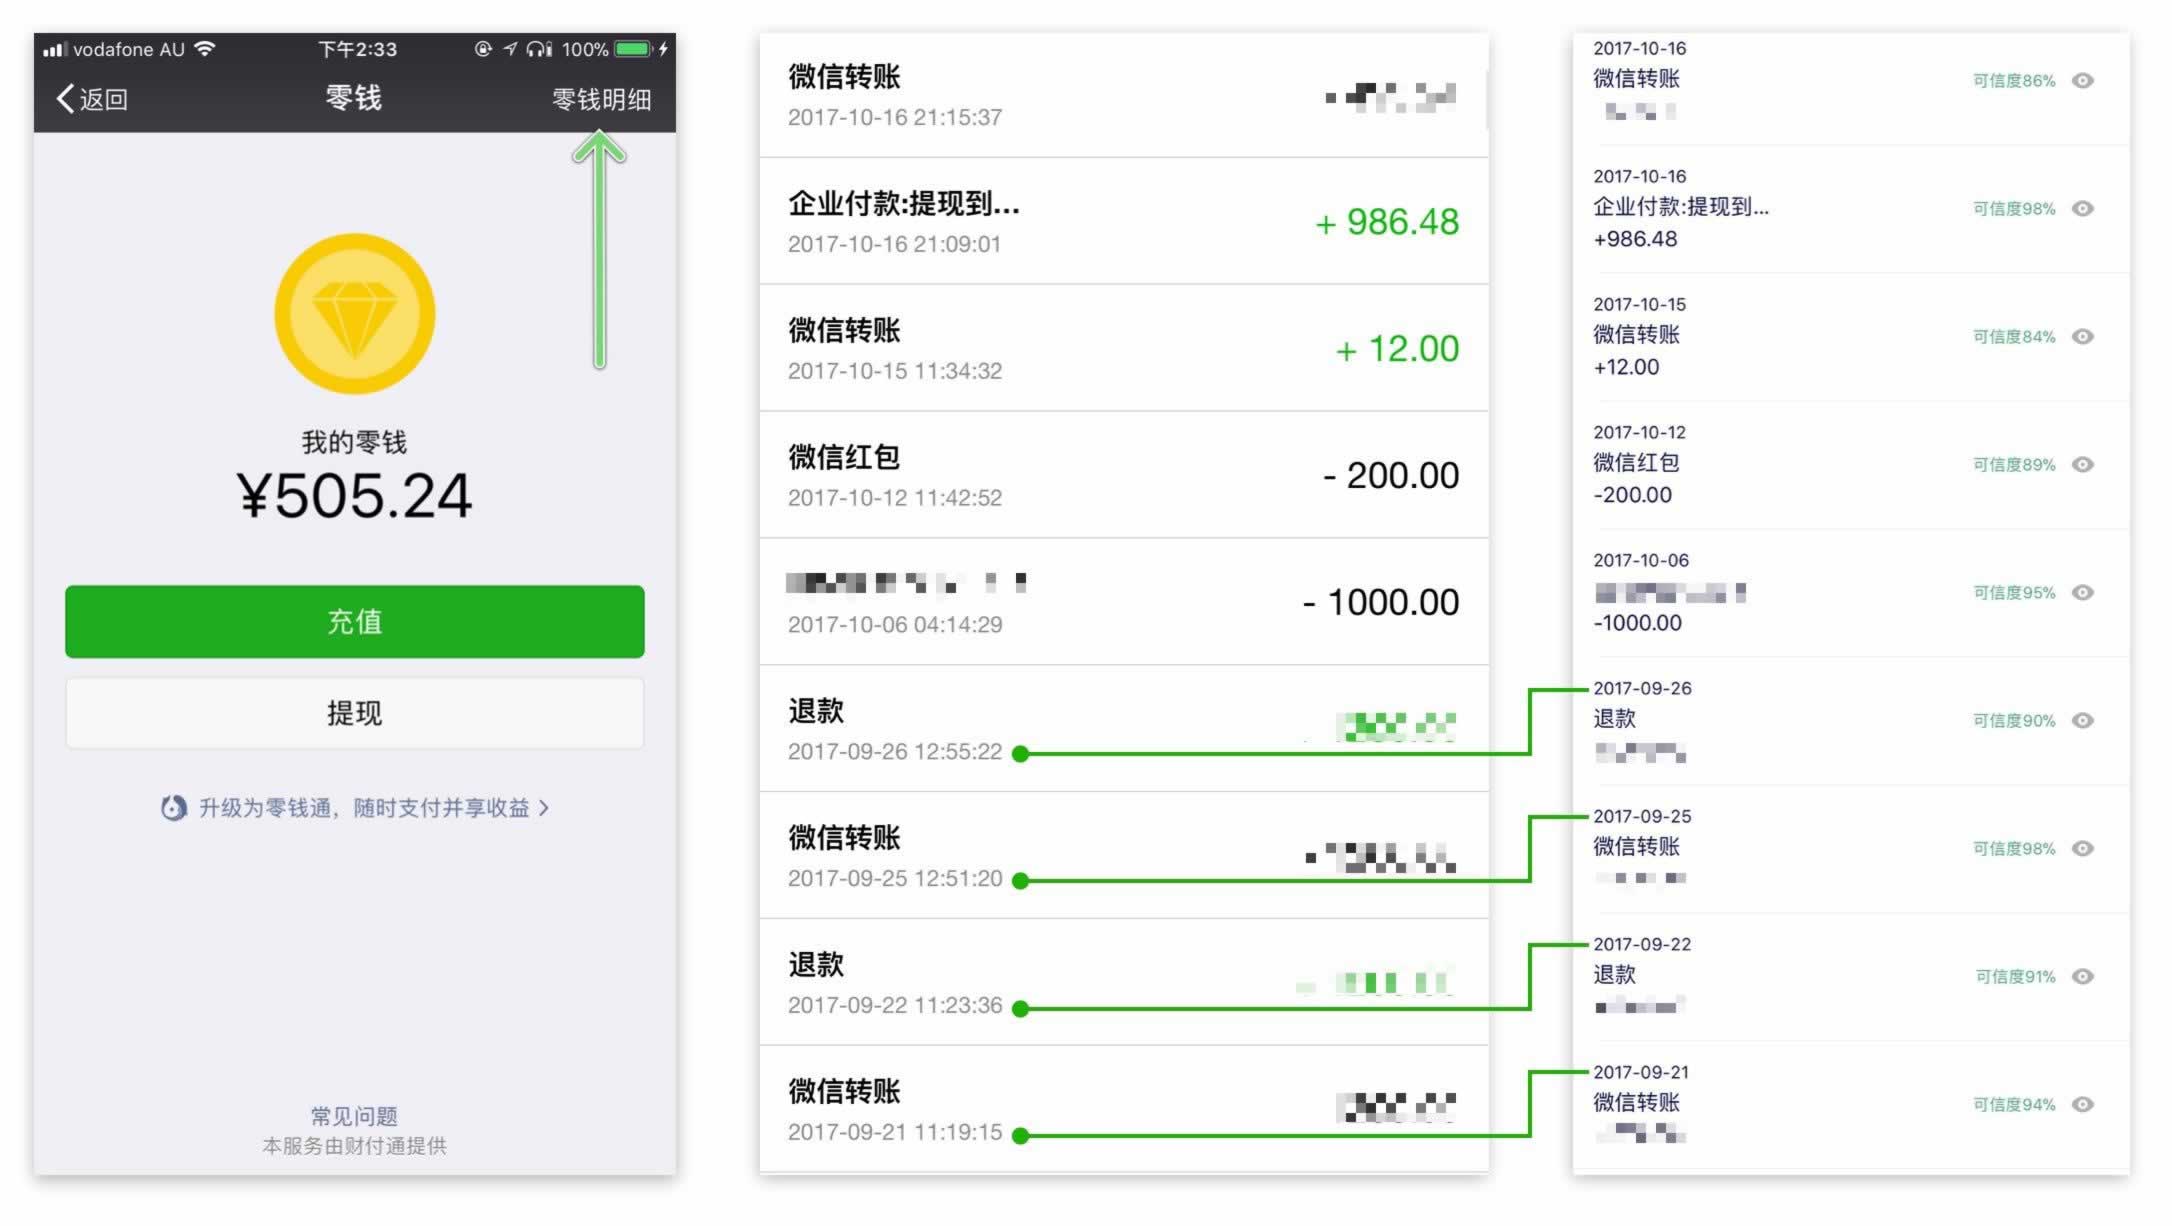Click headphones icon in status bar
Image resolution: width=2172 pixels, height=1226 pixels.
pos(540,48)
